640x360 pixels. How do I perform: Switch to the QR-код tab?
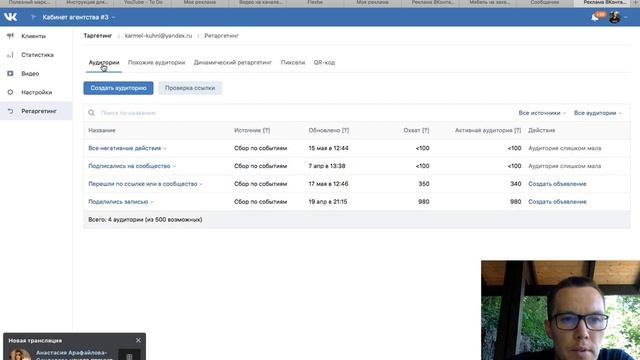pyautogui.click(x=324, y=62)
